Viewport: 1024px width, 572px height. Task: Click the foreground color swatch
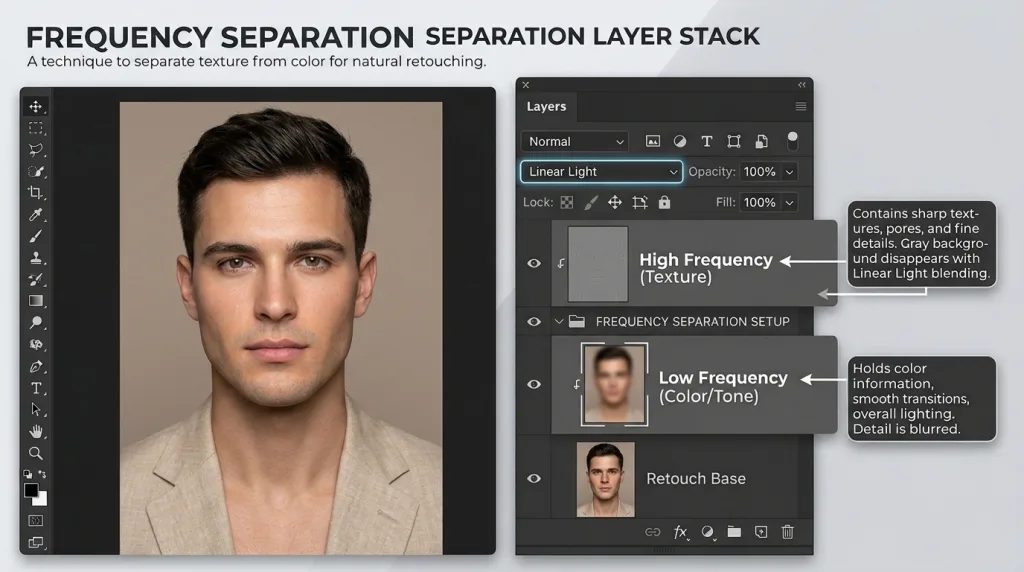click(x=31, y=490)
